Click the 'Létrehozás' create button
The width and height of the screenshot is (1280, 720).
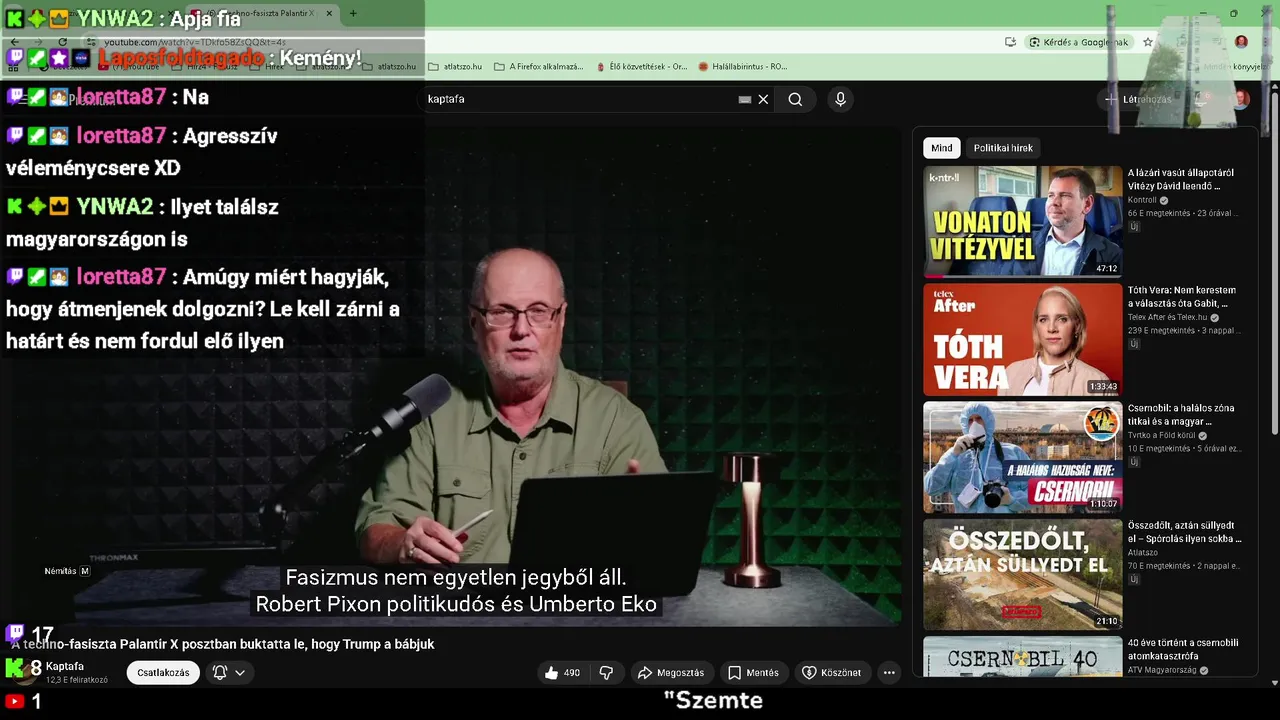(x=1138, y=99)
